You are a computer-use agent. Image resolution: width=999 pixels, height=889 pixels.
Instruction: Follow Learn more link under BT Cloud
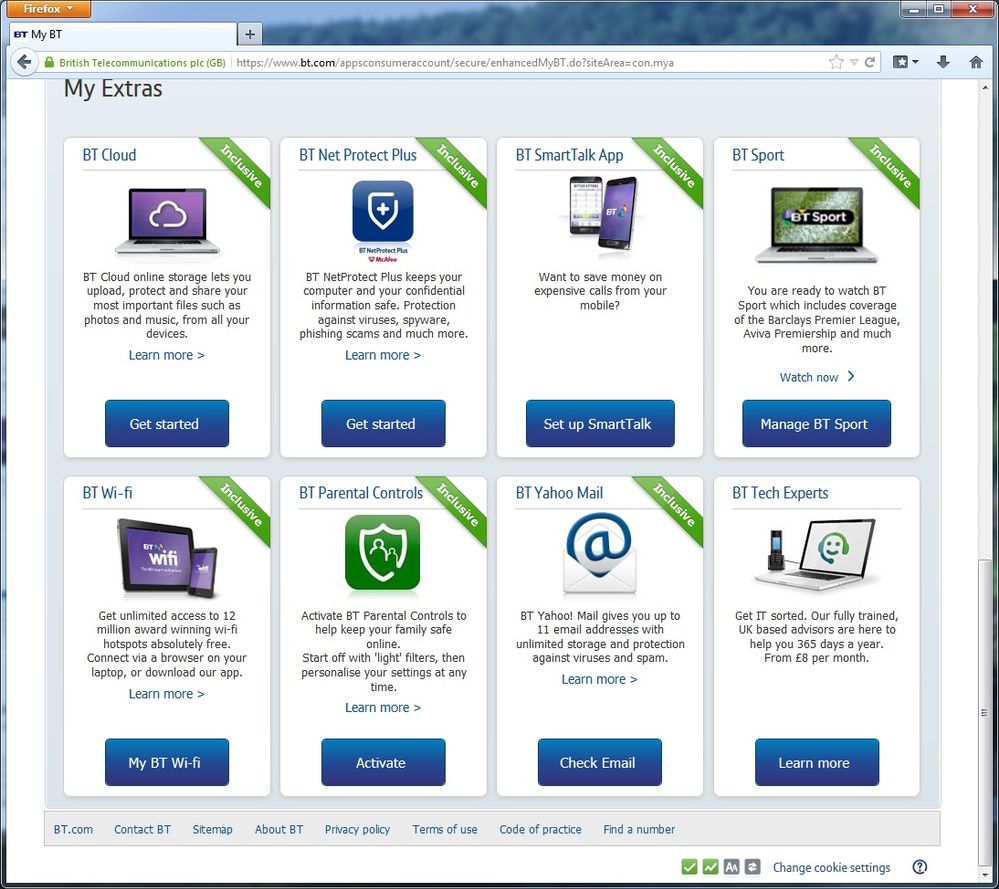[x=166, y=355]
